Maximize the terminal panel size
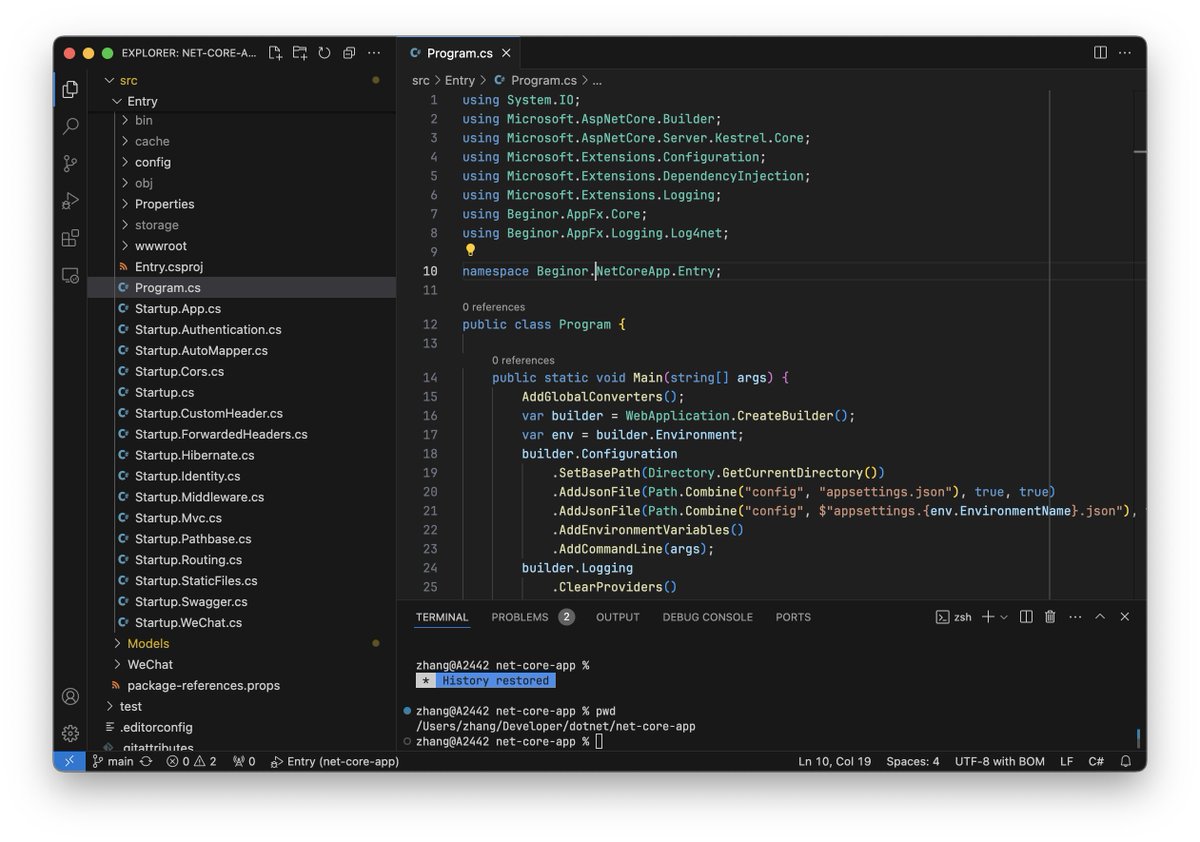The height and width of the screenshot is (842, 1200). coord(1100,617)
